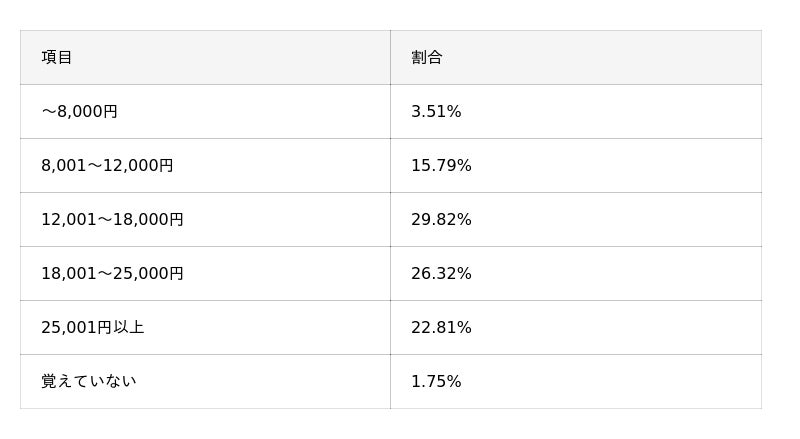Click the 1.75% value

pos(436,382)
